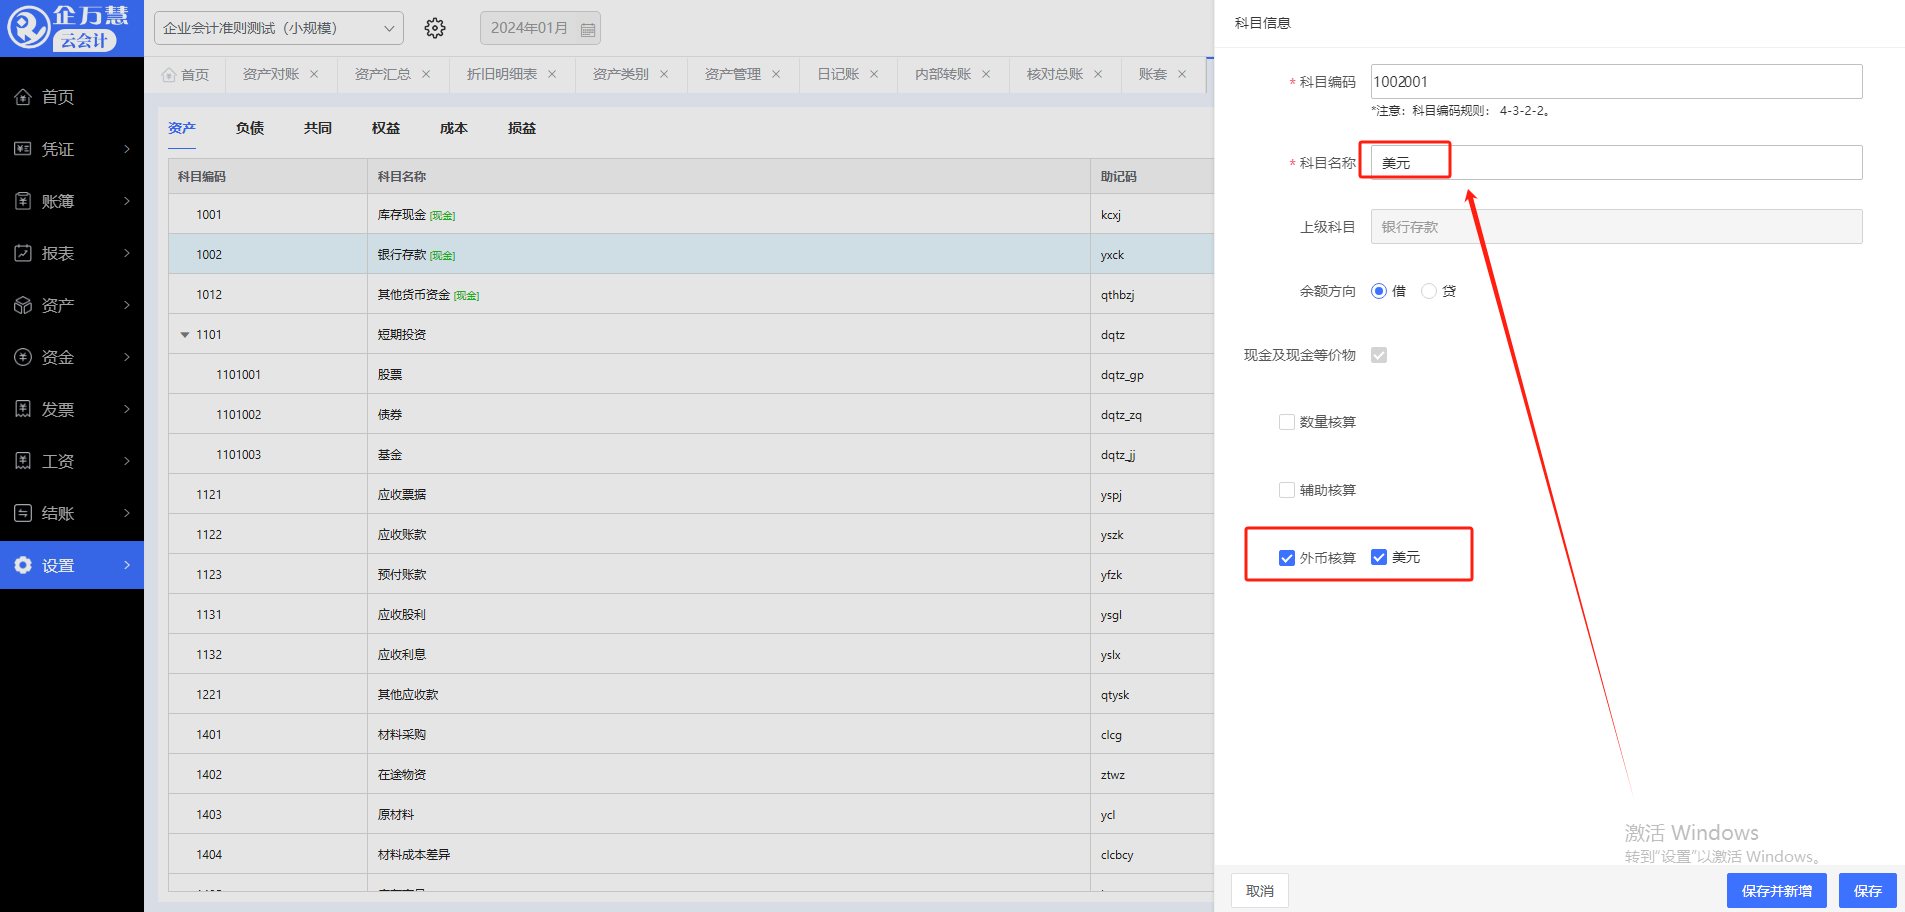Open the company selection dropdown
This screenshot has height=912, width=1905.
point(279,28)
